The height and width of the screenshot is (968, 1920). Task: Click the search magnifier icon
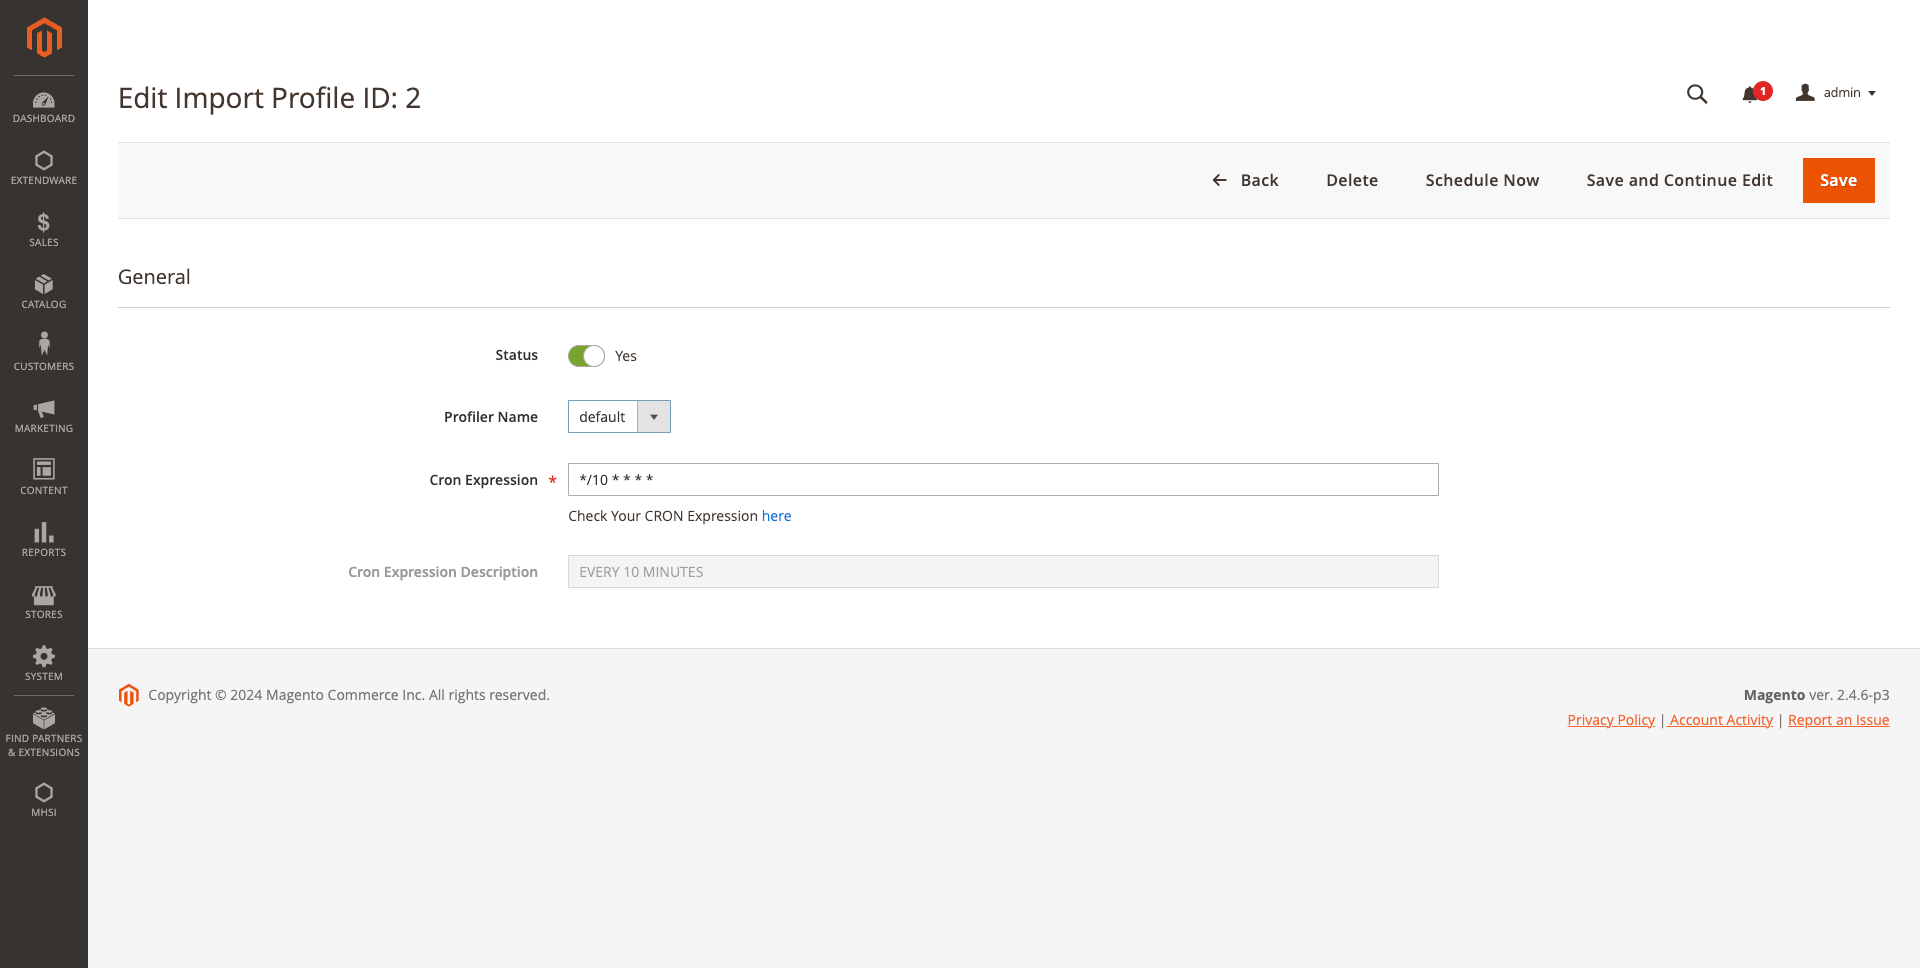[x=1697, y=94]
